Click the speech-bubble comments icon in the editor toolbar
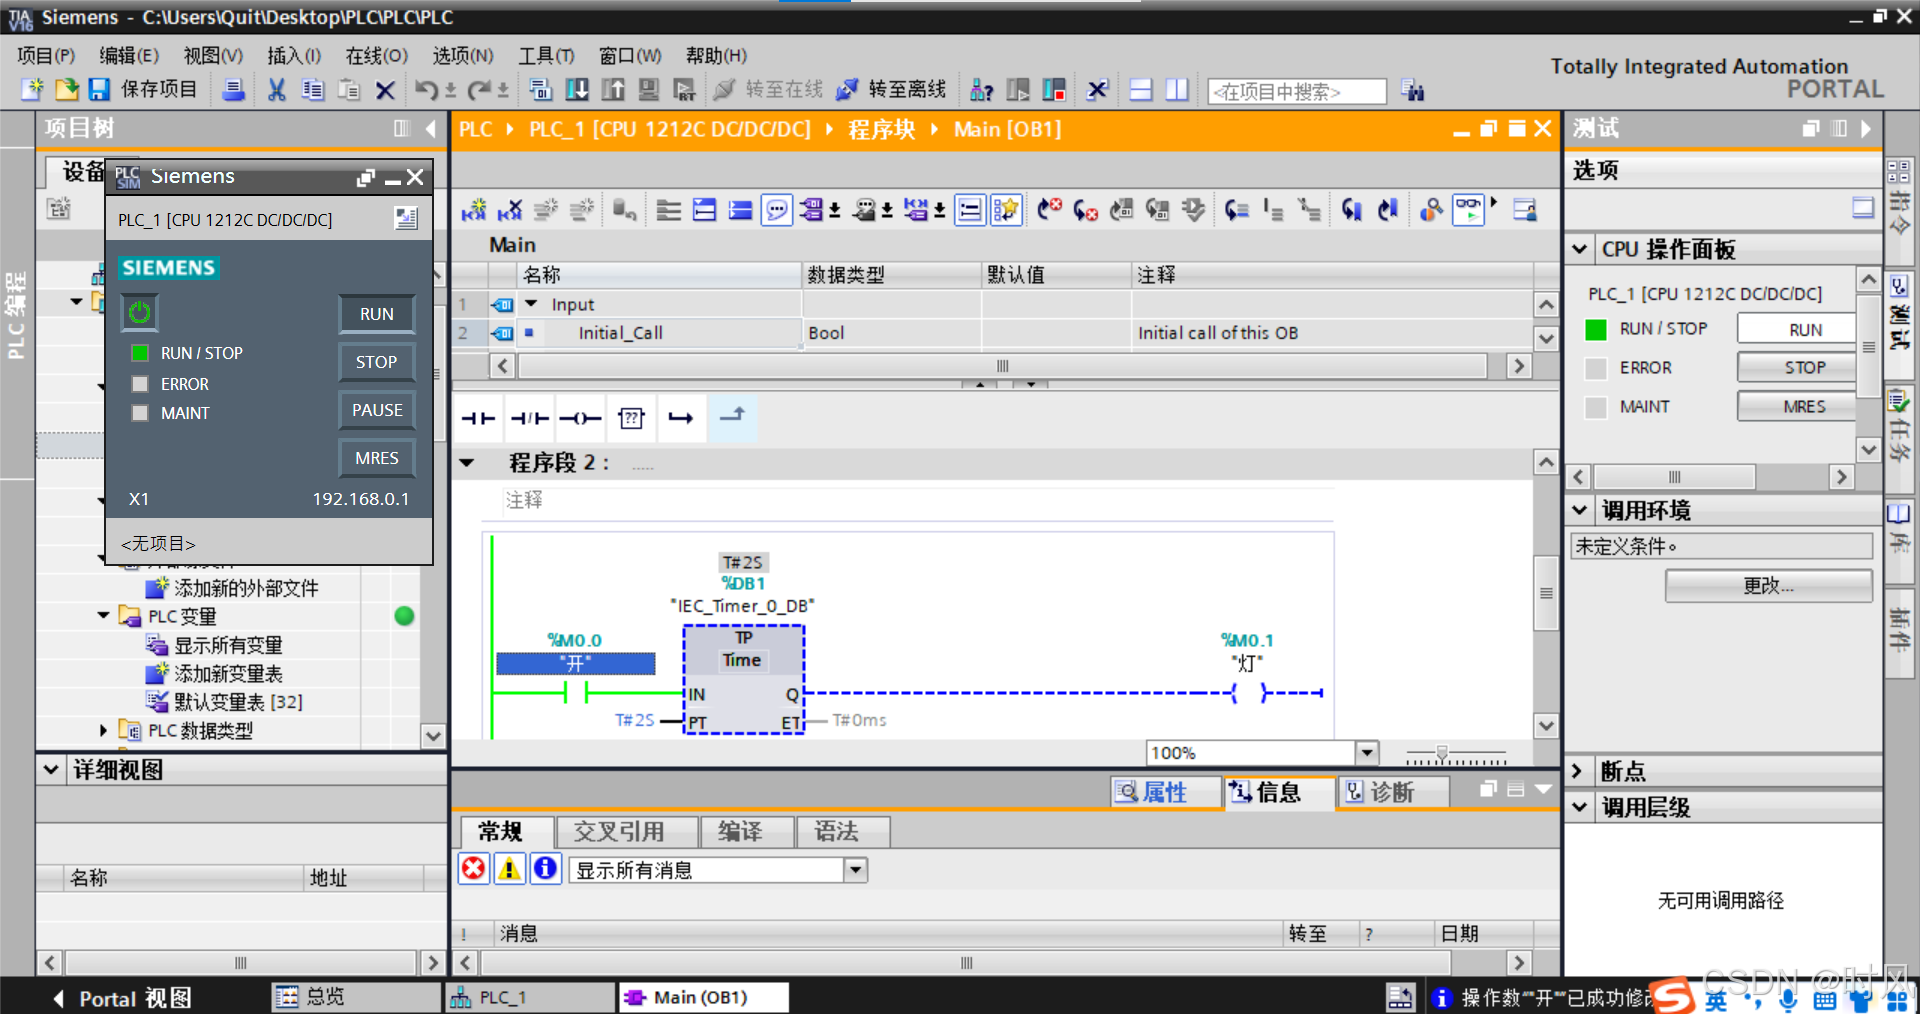1920x1014 pixels. coord(776,210)
